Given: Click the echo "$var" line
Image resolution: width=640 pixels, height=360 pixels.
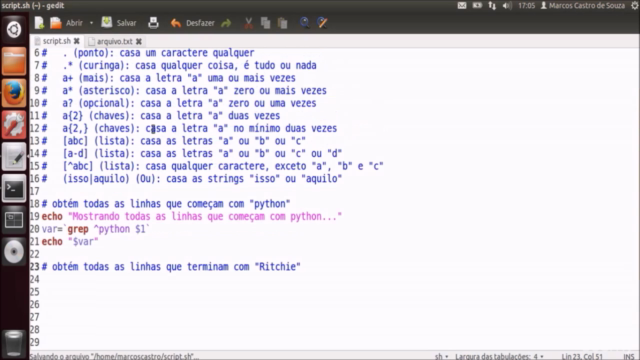Looking at the screenshot, I should [70, 242].
